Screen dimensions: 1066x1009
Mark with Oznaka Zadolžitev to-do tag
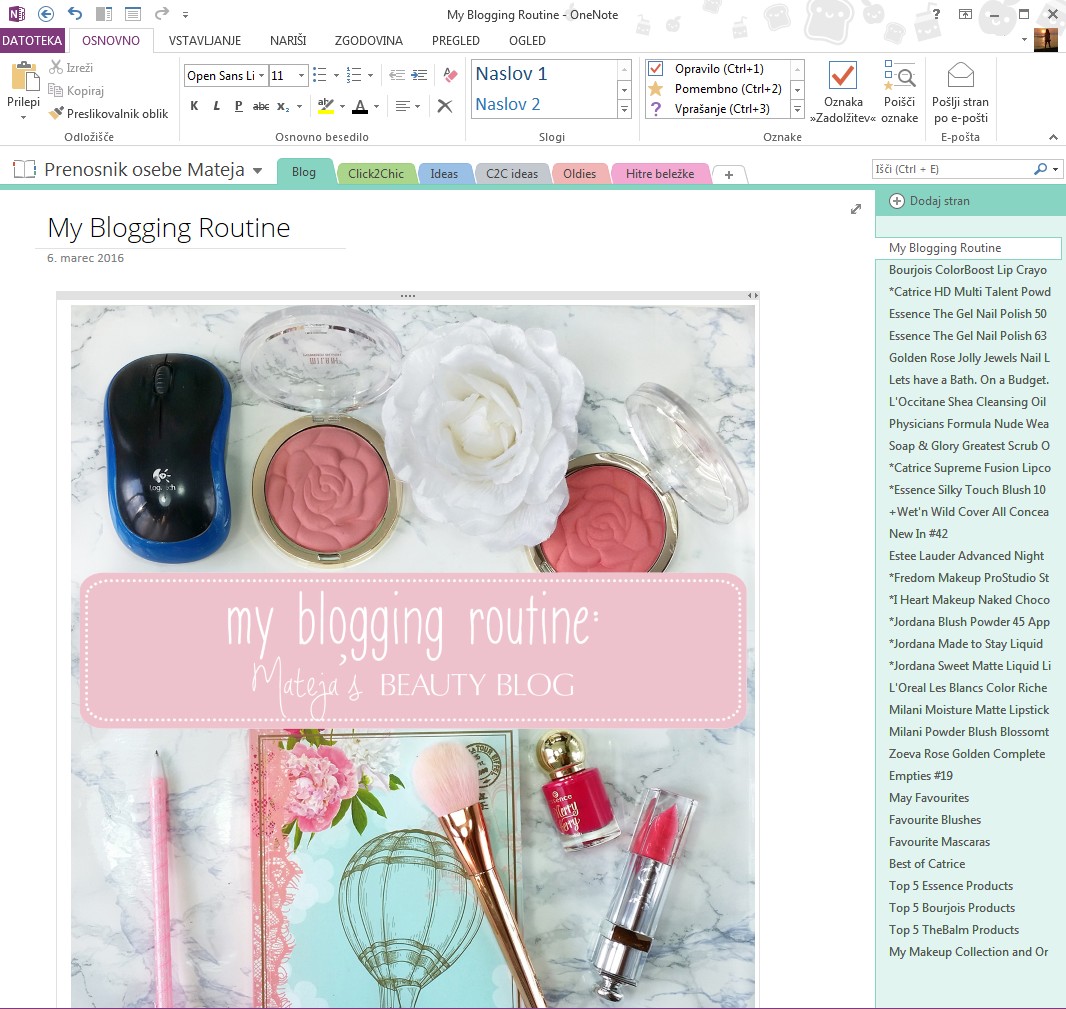[x=843, y=92]
